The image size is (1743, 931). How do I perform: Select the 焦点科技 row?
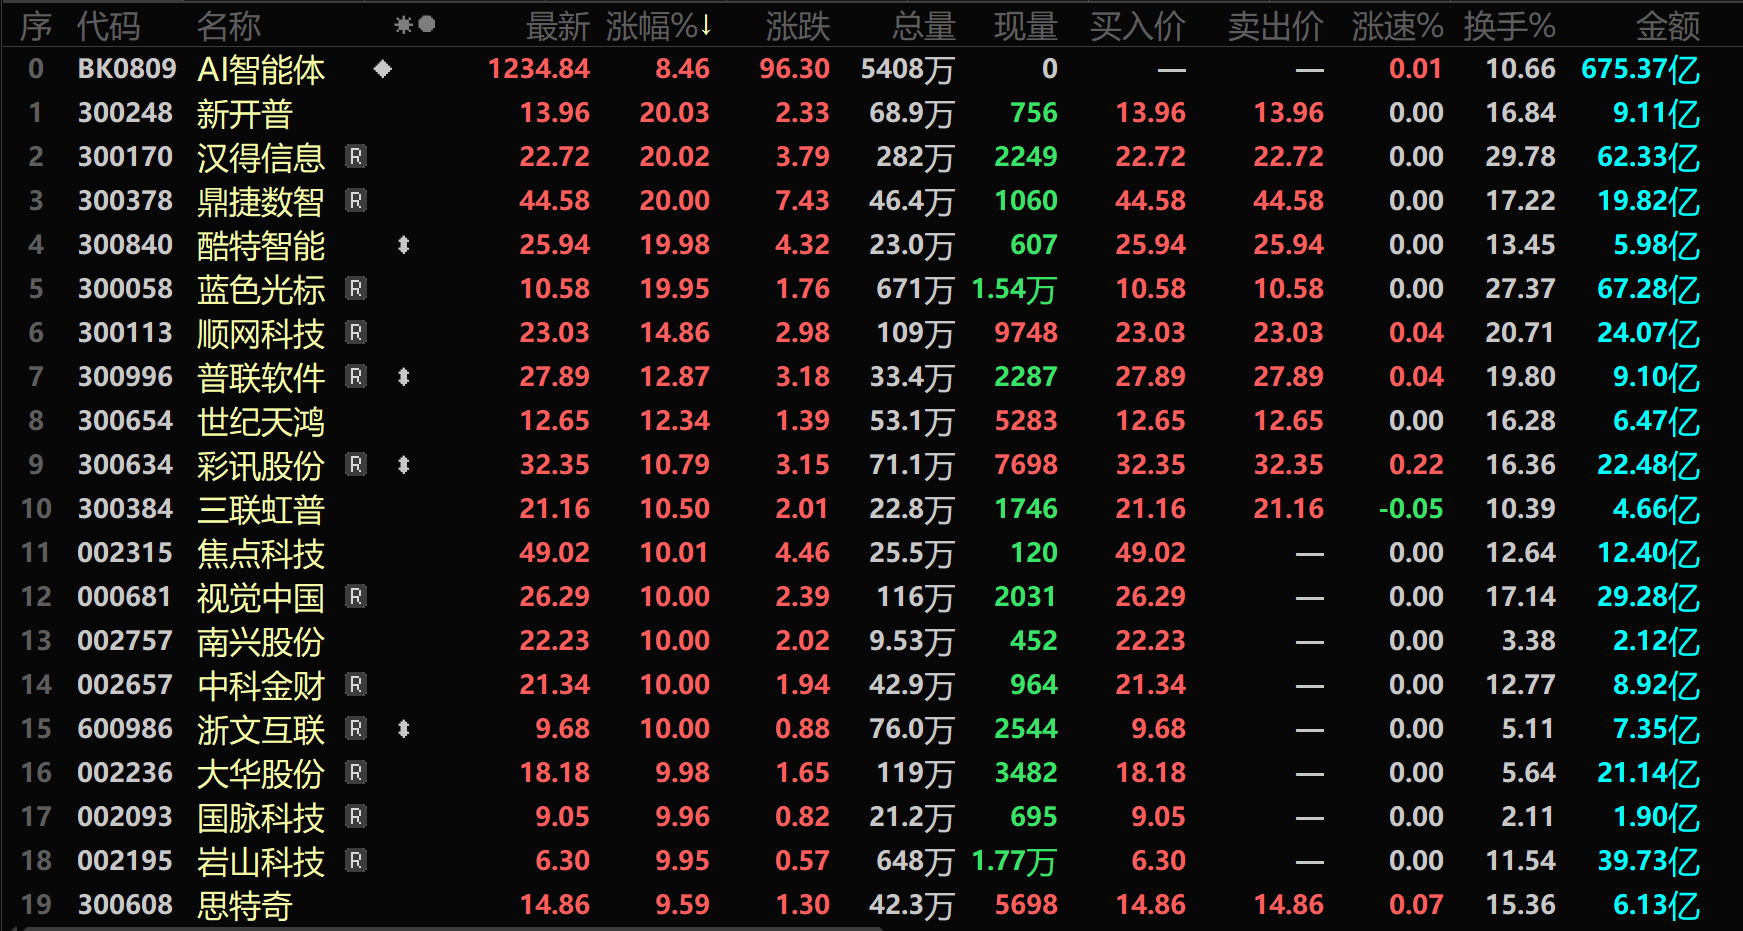[x=260, y=553]
